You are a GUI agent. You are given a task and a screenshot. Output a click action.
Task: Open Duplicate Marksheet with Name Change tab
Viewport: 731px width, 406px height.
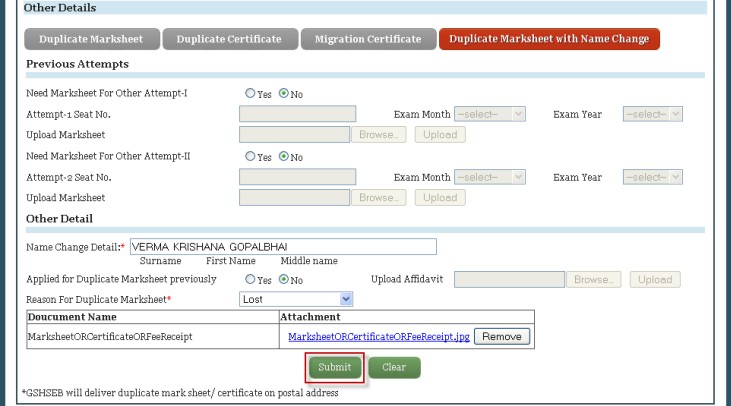(x=549, y=39)
